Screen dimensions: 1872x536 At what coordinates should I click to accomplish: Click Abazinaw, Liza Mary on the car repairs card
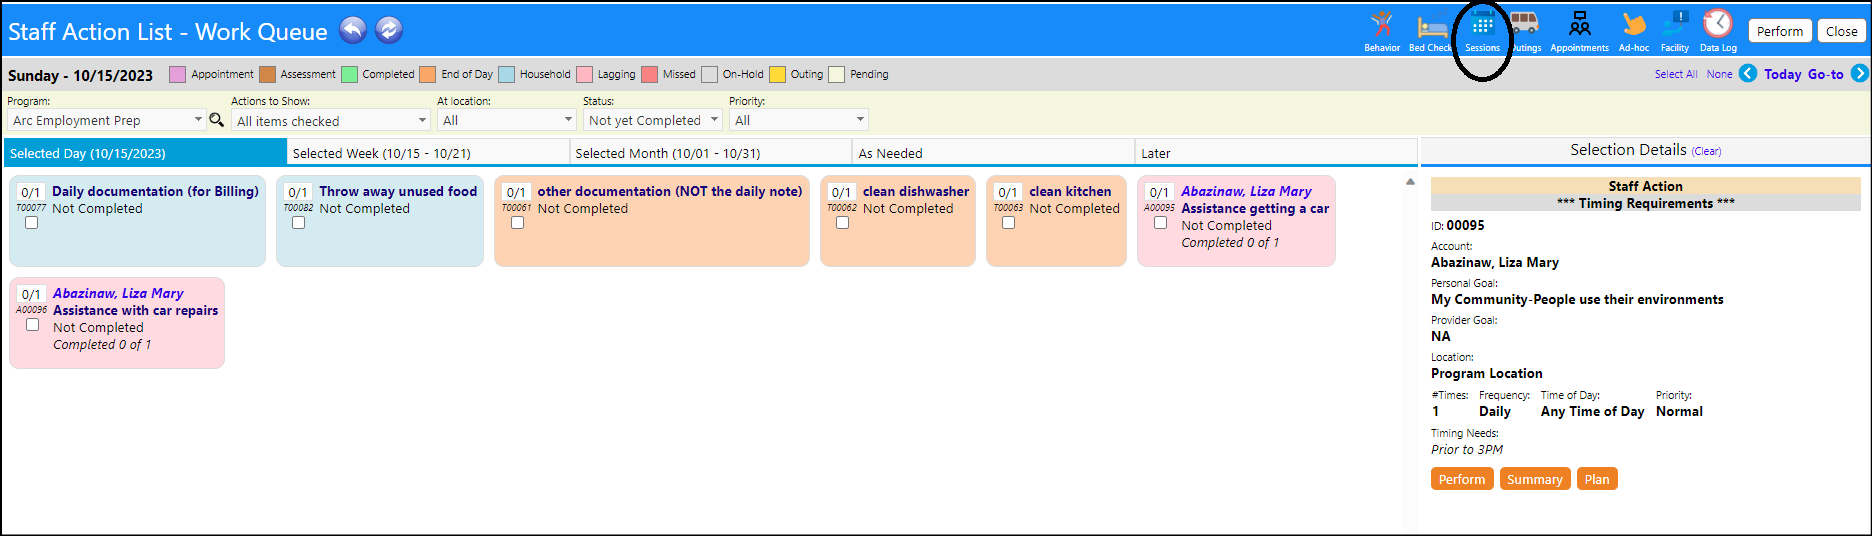coord(118,293)
